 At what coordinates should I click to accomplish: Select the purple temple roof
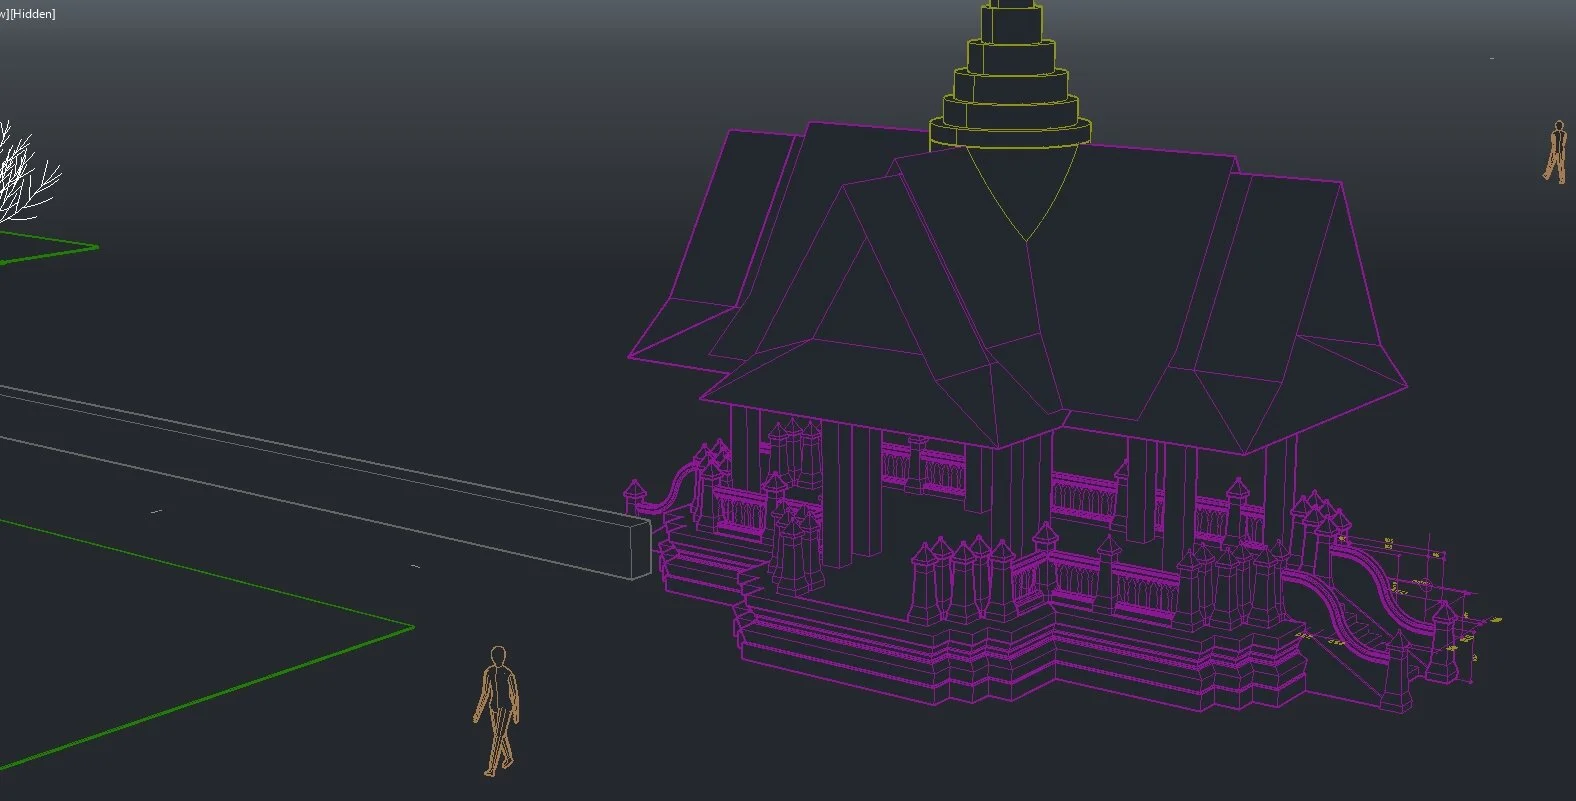(x=1017, y=290)
